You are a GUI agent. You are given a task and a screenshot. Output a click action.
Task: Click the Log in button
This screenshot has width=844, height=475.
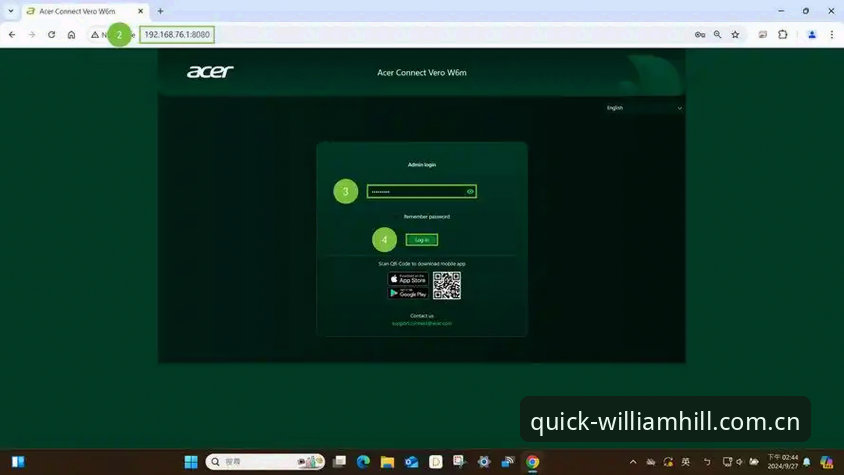tap(421, 240)
